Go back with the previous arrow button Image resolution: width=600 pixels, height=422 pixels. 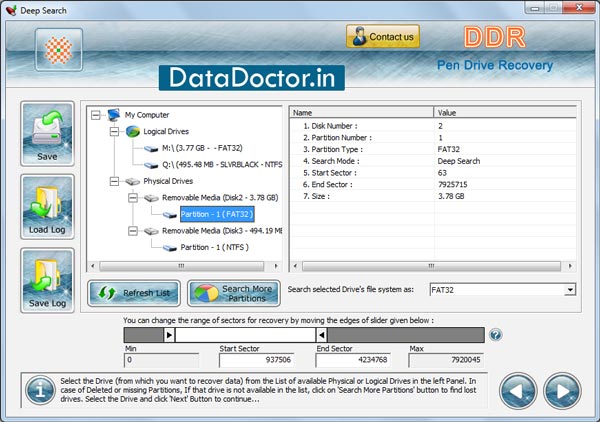click(518, 391)
